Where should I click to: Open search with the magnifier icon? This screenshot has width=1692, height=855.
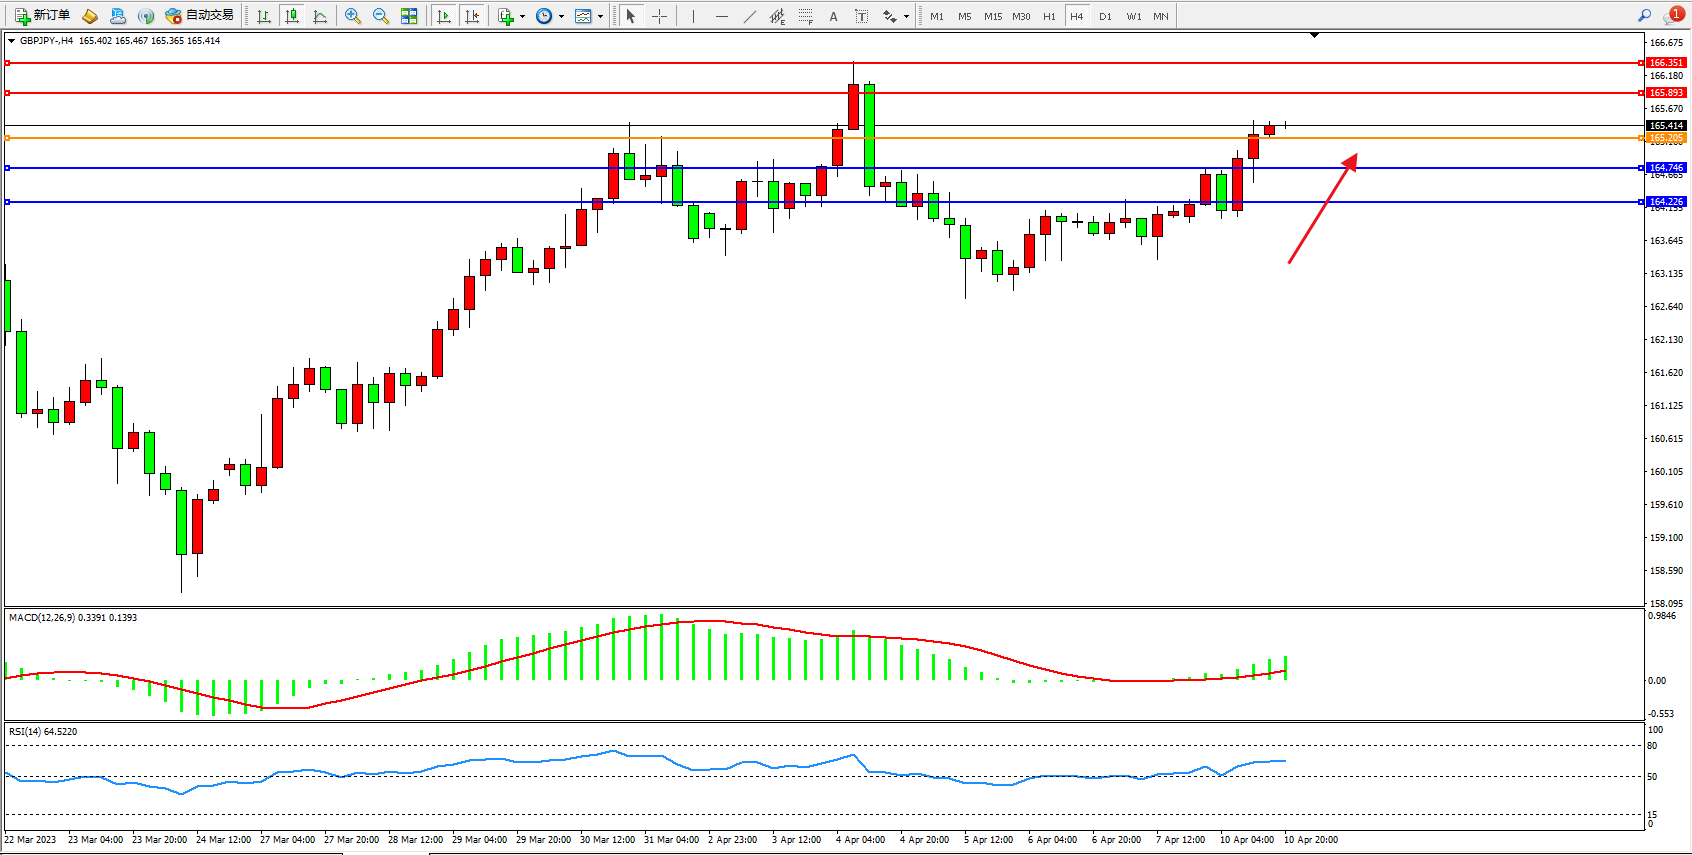coord(1644,15)
